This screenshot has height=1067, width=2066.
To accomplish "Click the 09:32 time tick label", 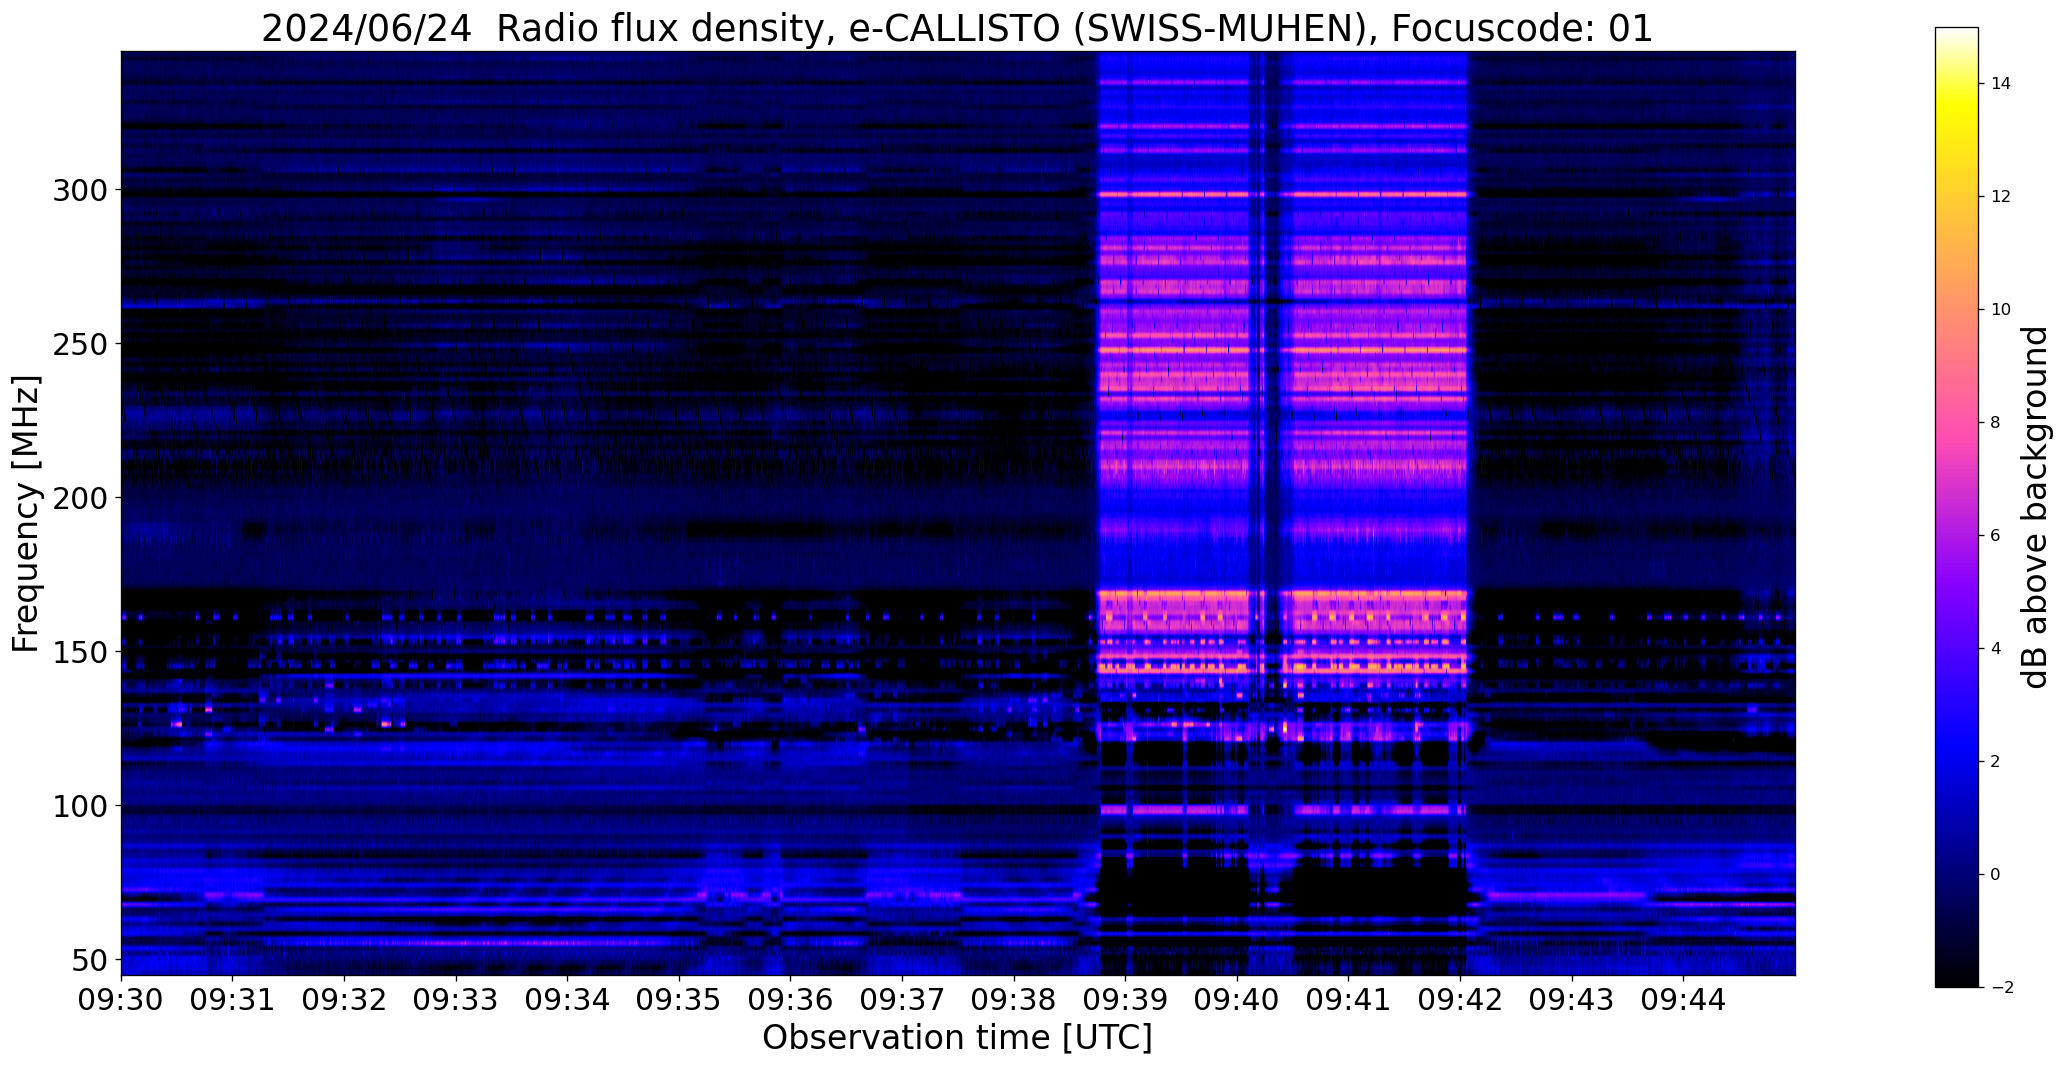I will tap(344, 1000).
